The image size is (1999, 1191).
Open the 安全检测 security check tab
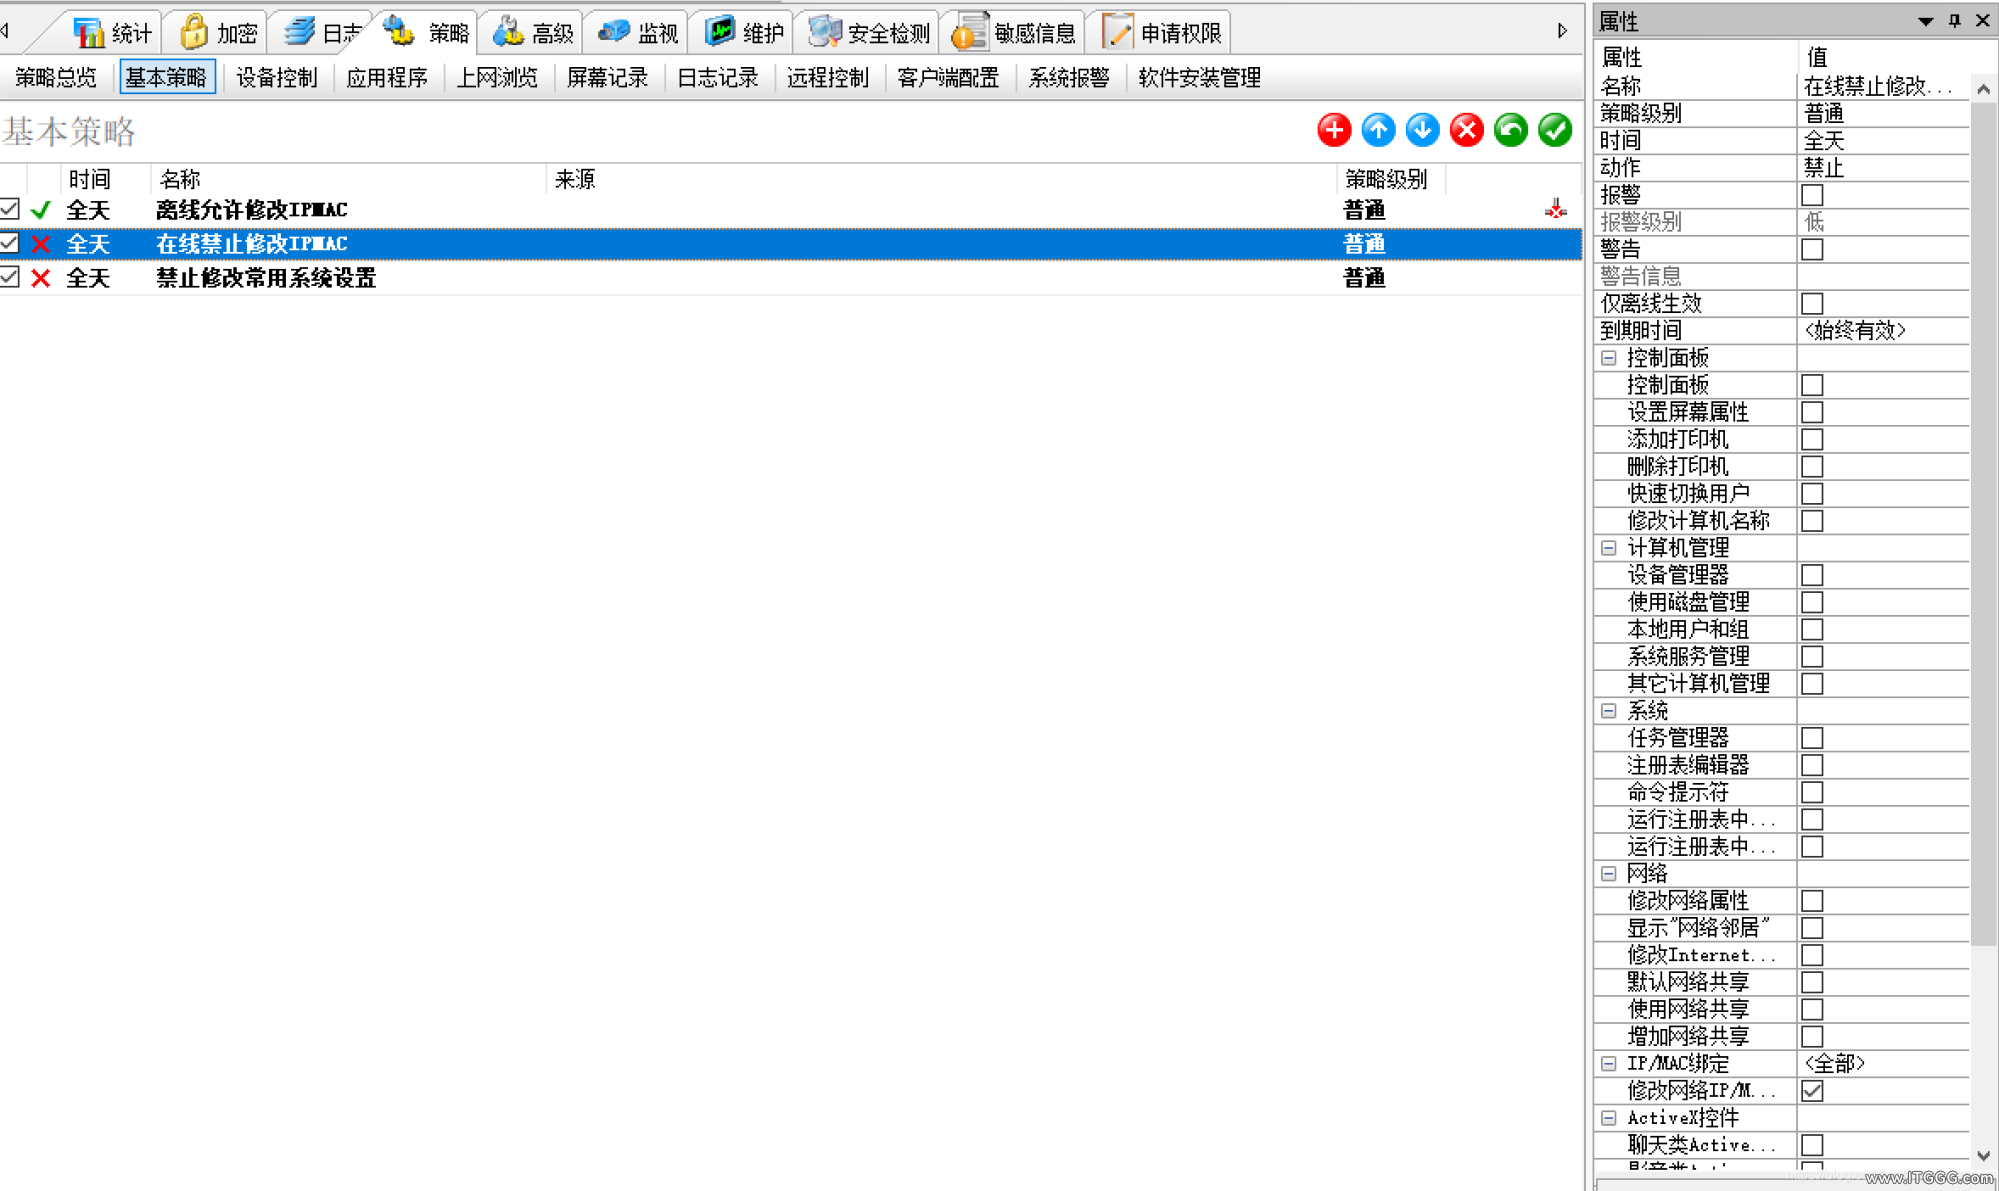tap(869, 33)
